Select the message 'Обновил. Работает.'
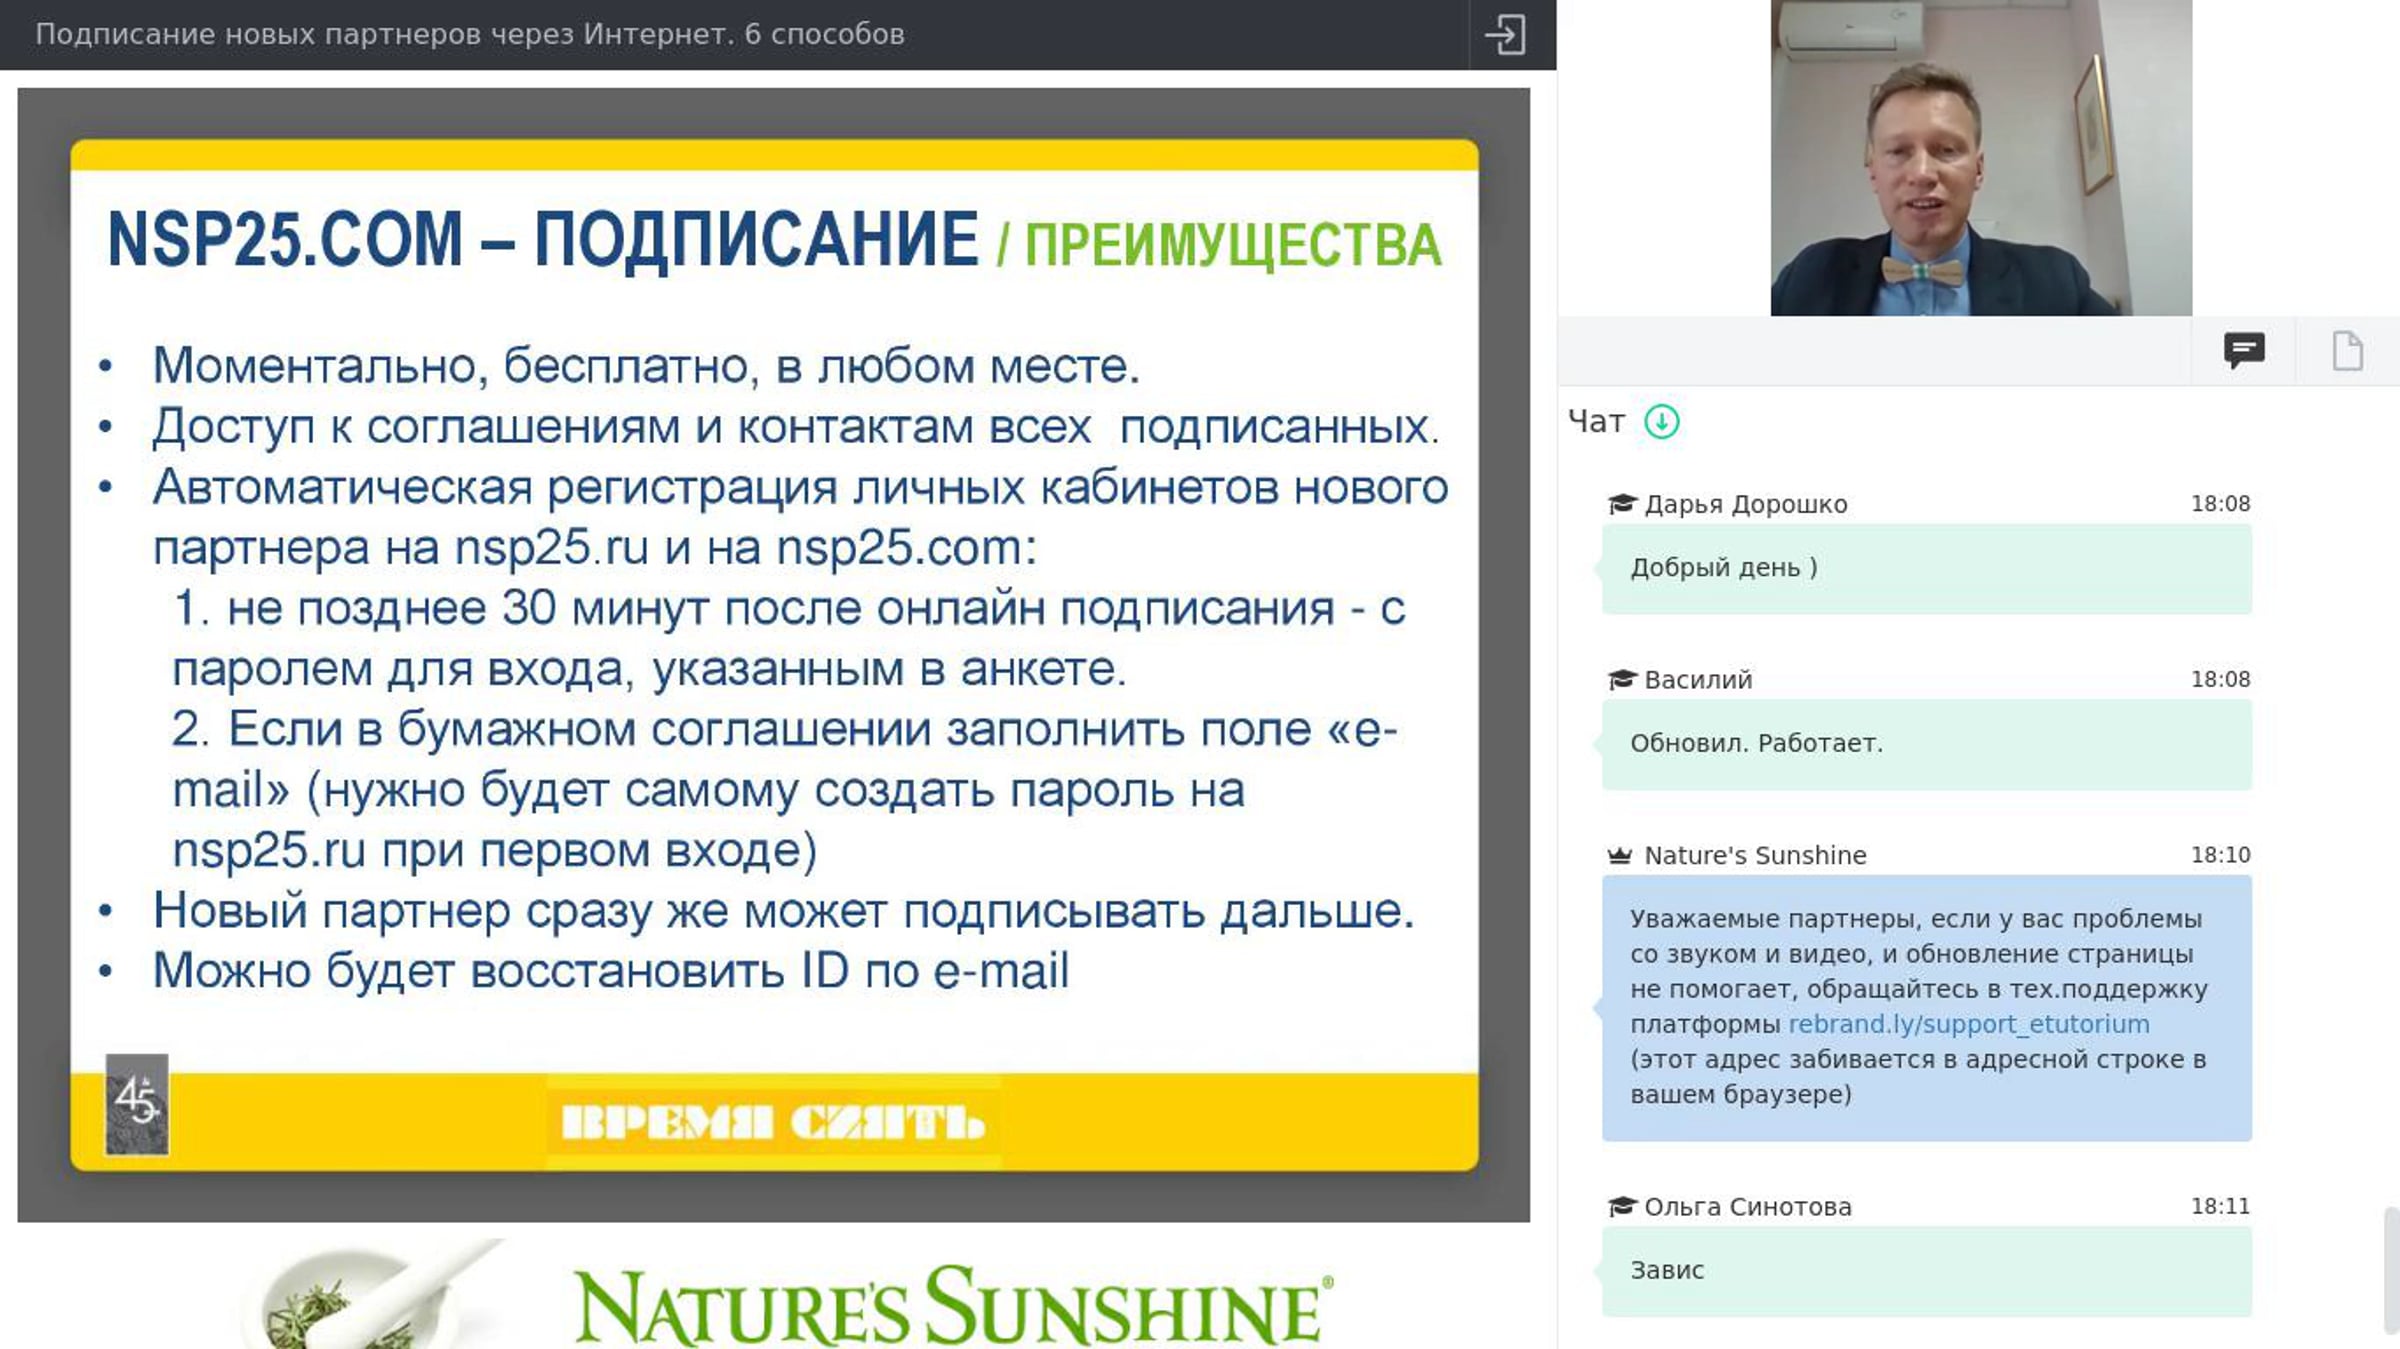Screen dimensions: 2400x1349 coord(1927,744)
